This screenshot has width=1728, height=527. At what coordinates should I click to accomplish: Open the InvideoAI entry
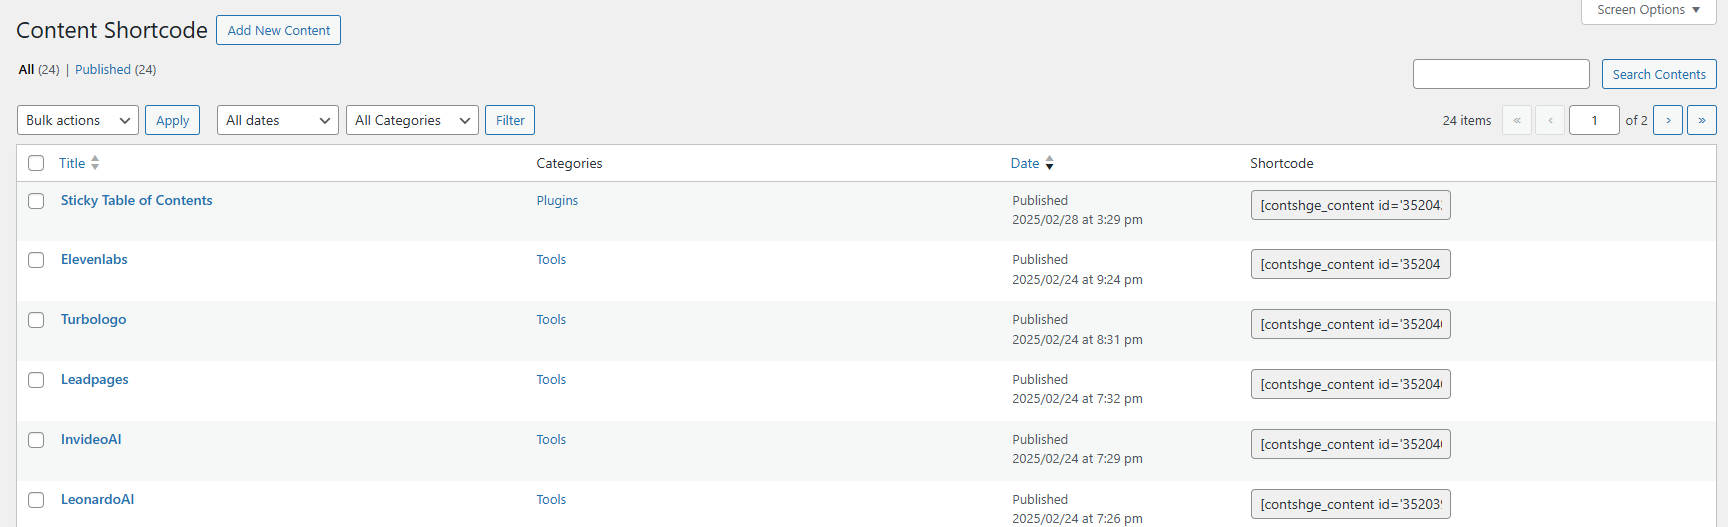[91, 439]
